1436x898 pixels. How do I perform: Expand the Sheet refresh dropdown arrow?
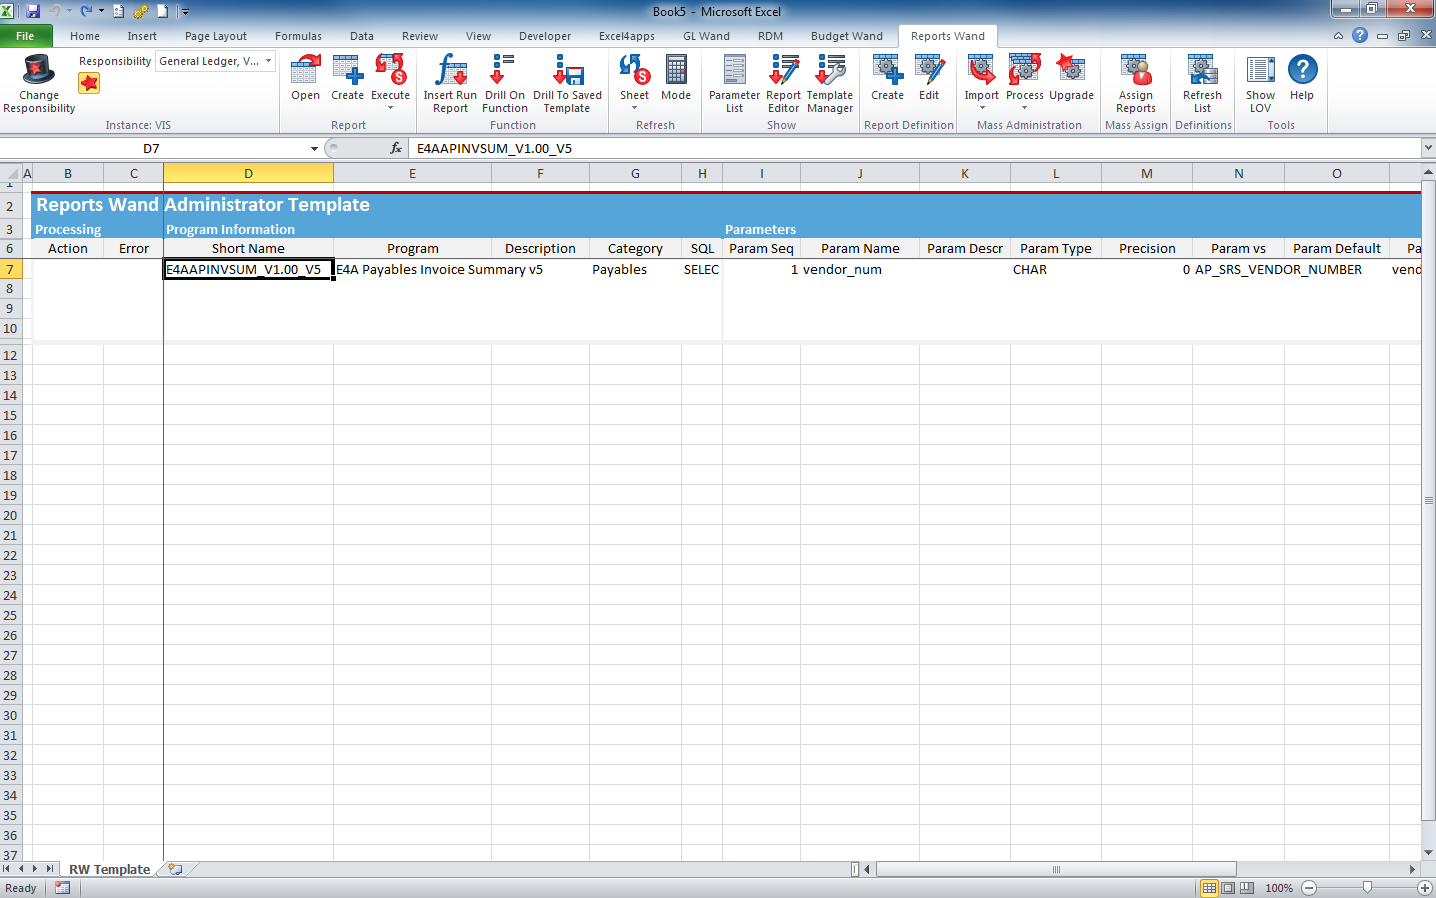click(634, 108)
